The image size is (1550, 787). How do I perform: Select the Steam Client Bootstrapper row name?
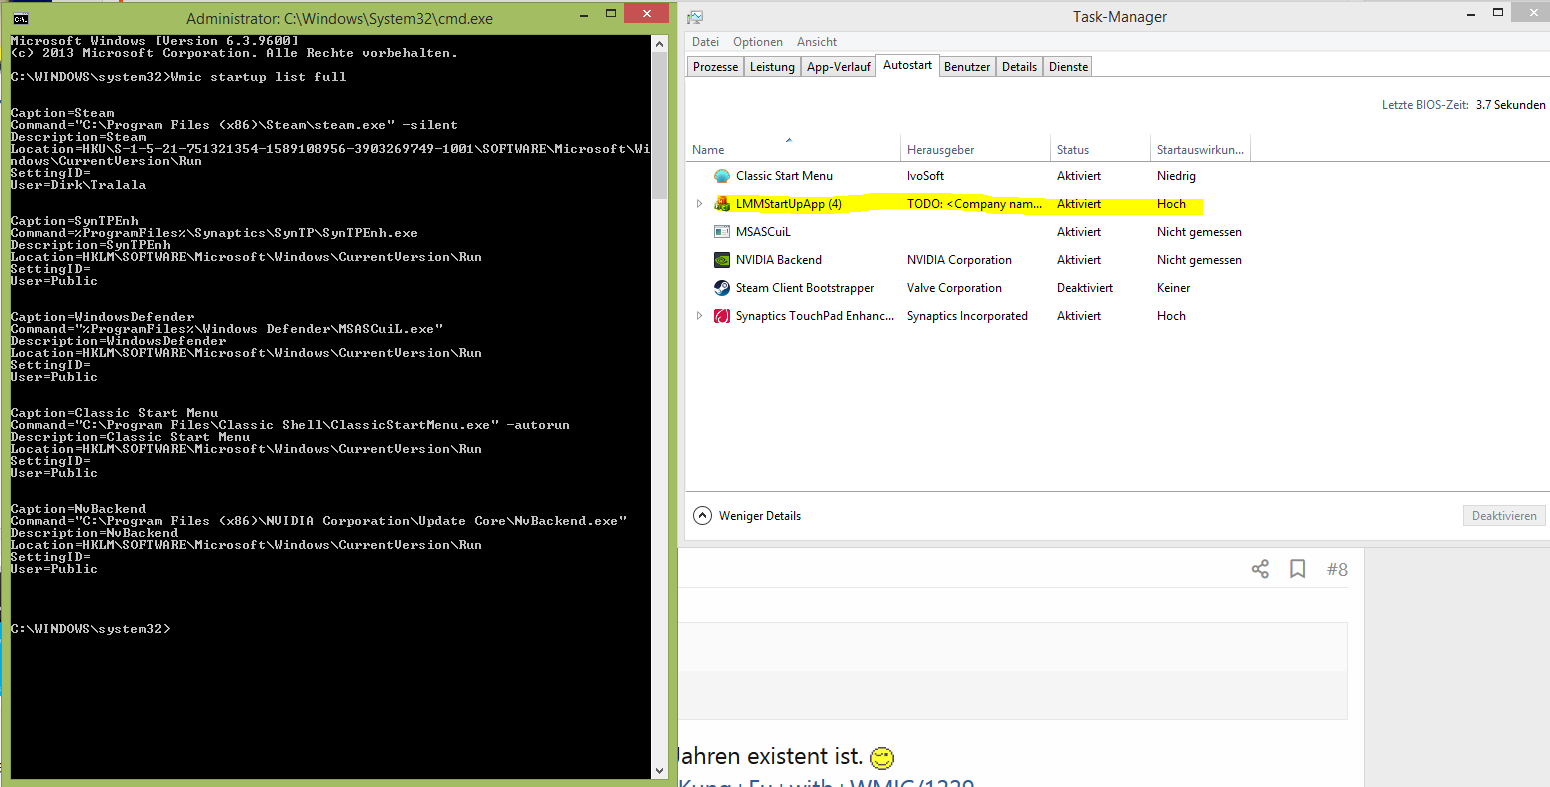pyautogui.click(x=805, y=288)
